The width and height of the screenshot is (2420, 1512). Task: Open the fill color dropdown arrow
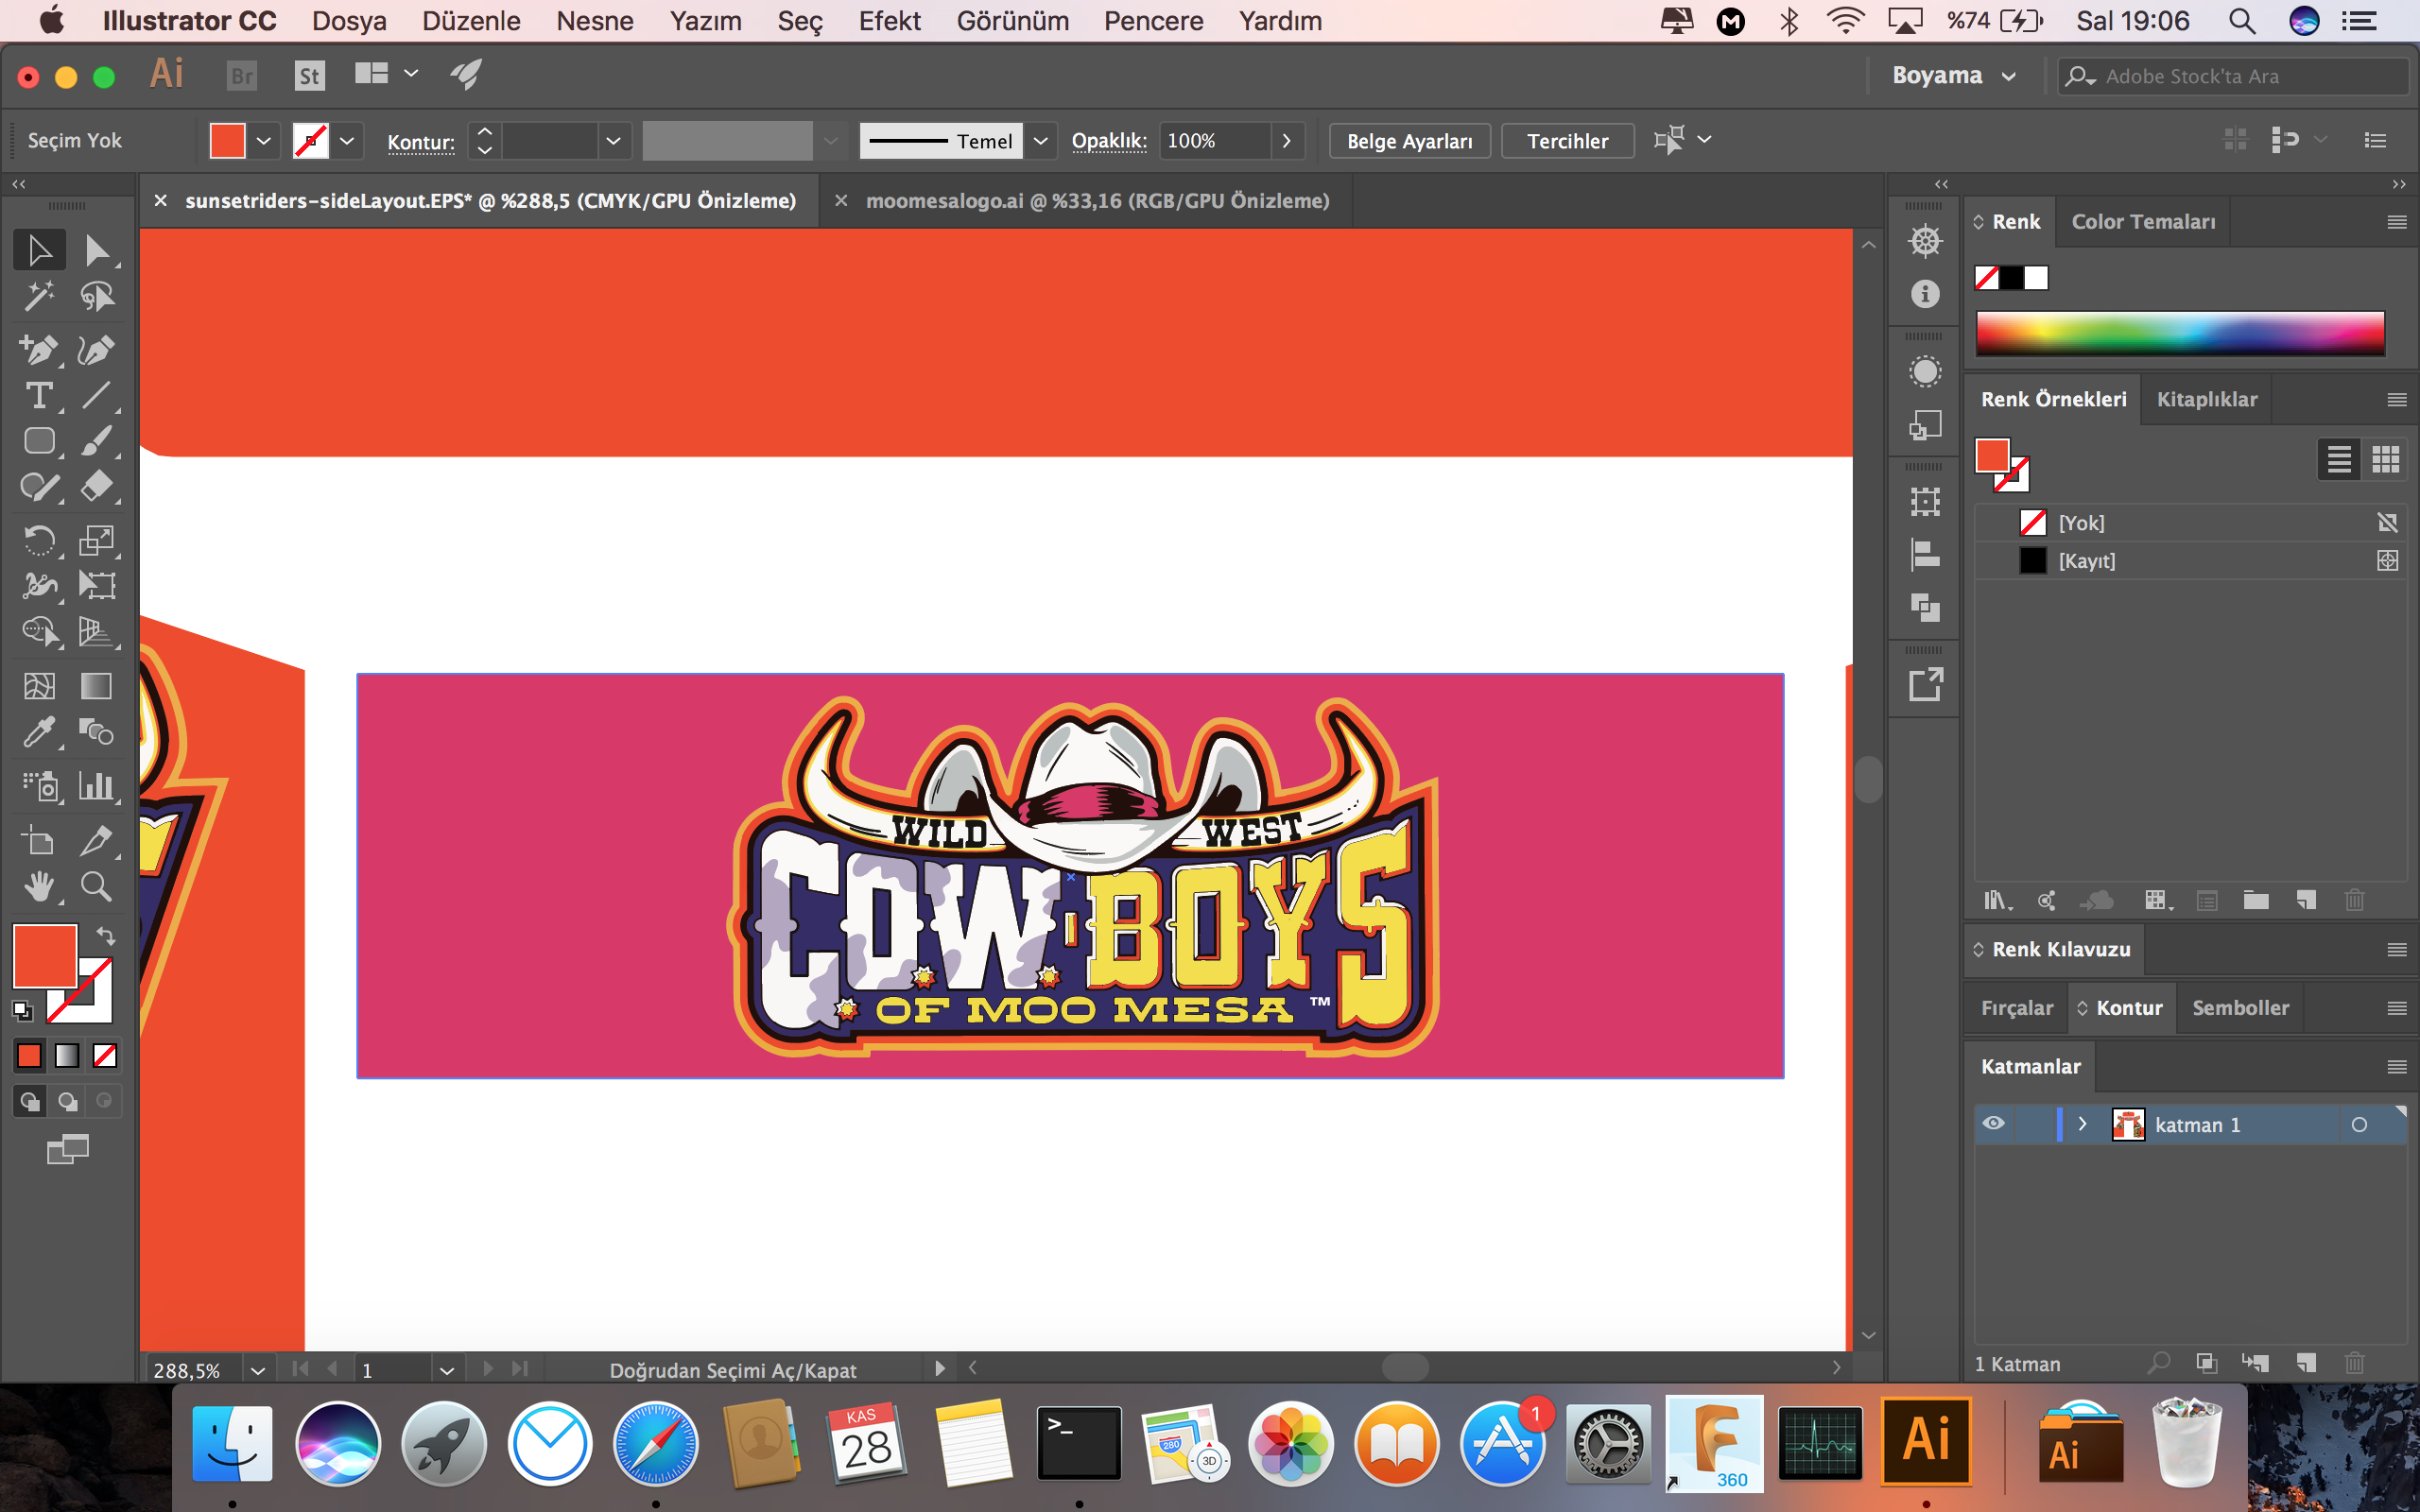[x=264, y=141]
